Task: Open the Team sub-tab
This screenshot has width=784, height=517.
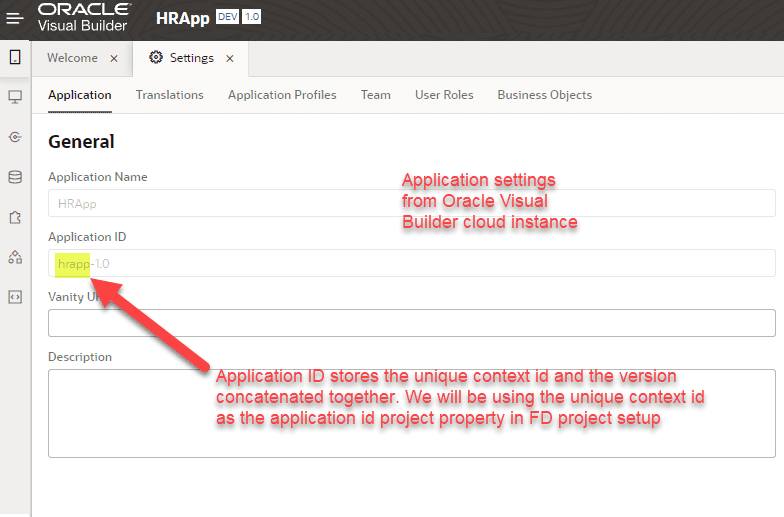Action: [x=376, y=95]
